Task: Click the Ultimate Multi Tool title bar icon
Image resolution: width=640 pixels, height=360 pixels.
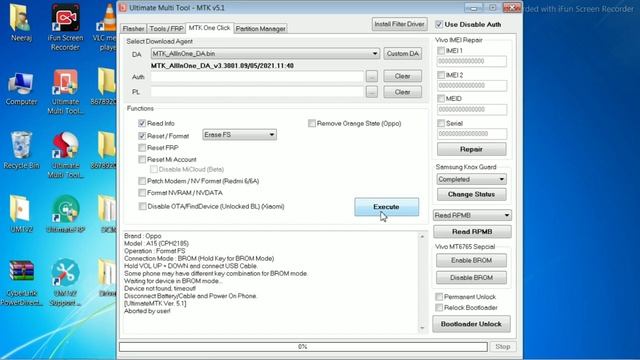Action: pos(123,8)
